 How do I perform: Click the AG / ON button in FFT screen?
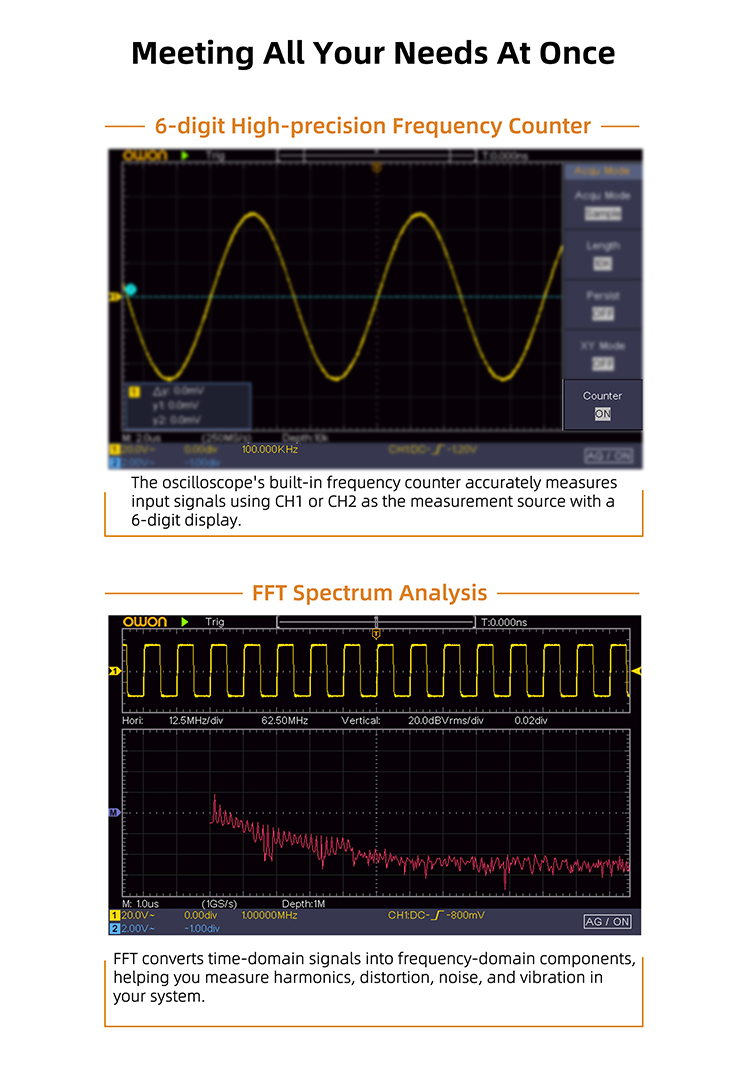[608, 921]
